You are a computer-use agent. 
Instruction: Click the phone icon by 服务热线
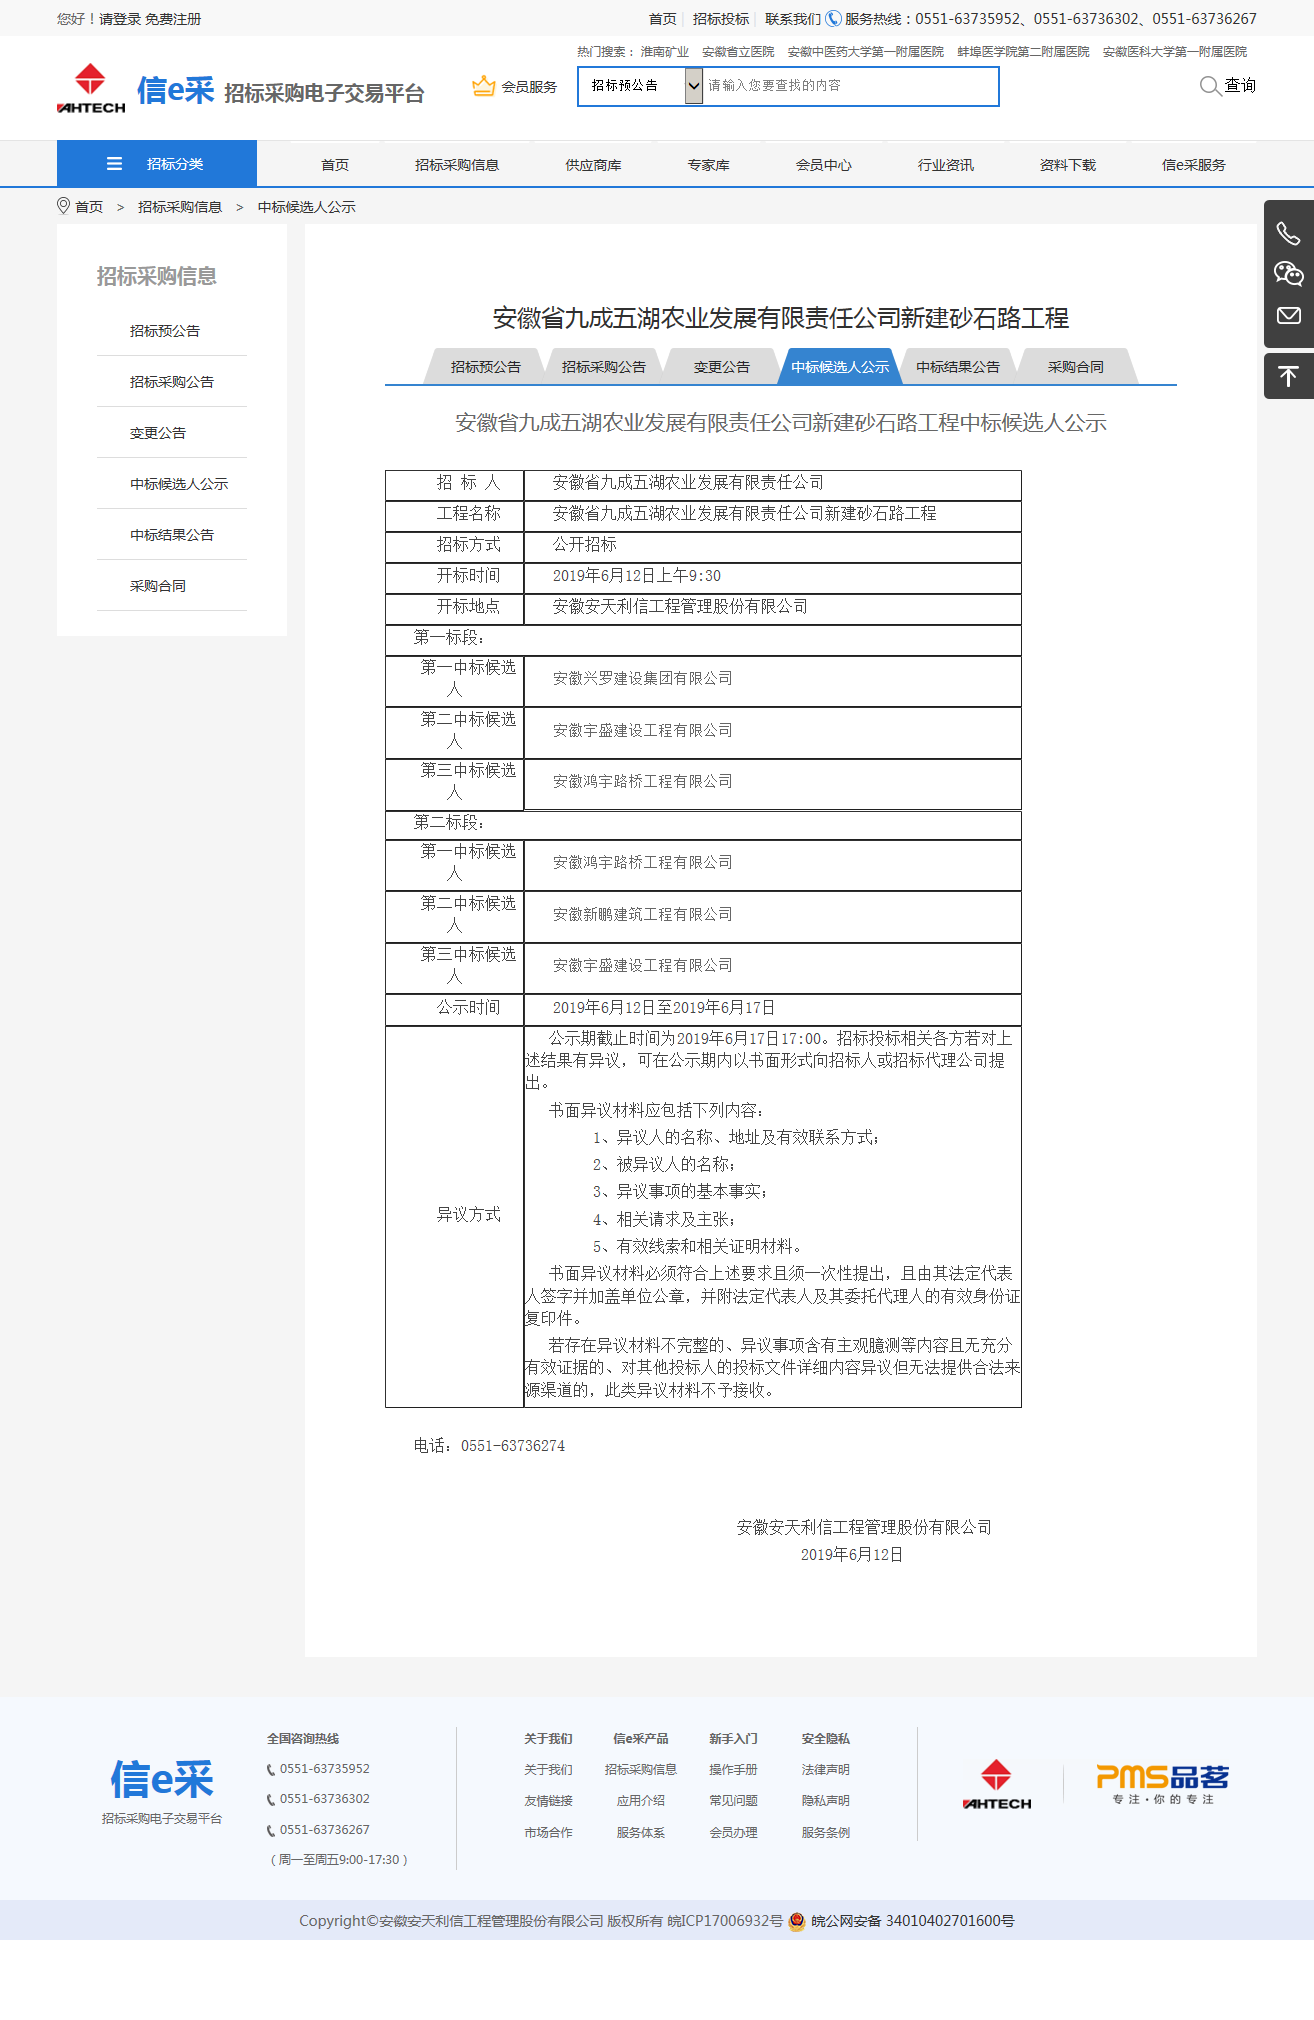833,18
